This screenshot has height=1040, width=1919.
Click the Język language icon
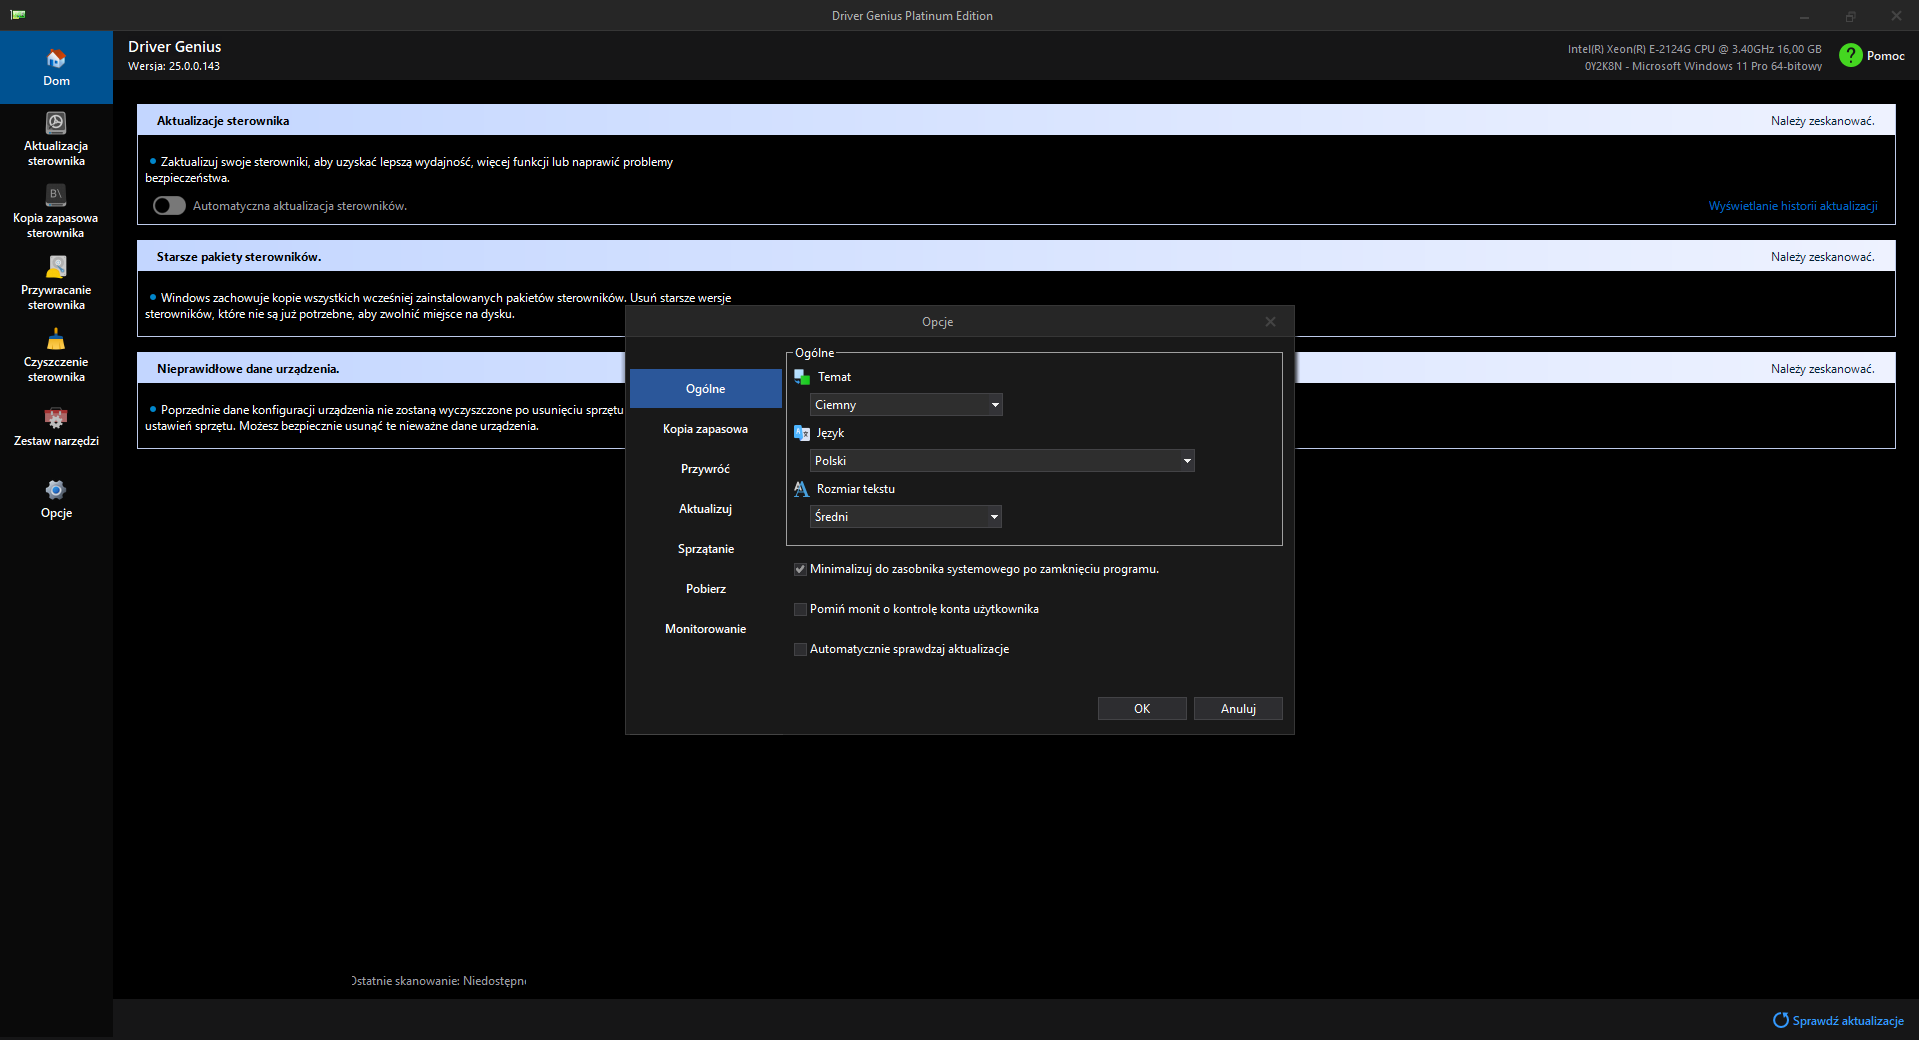click(x=802, y=433)
